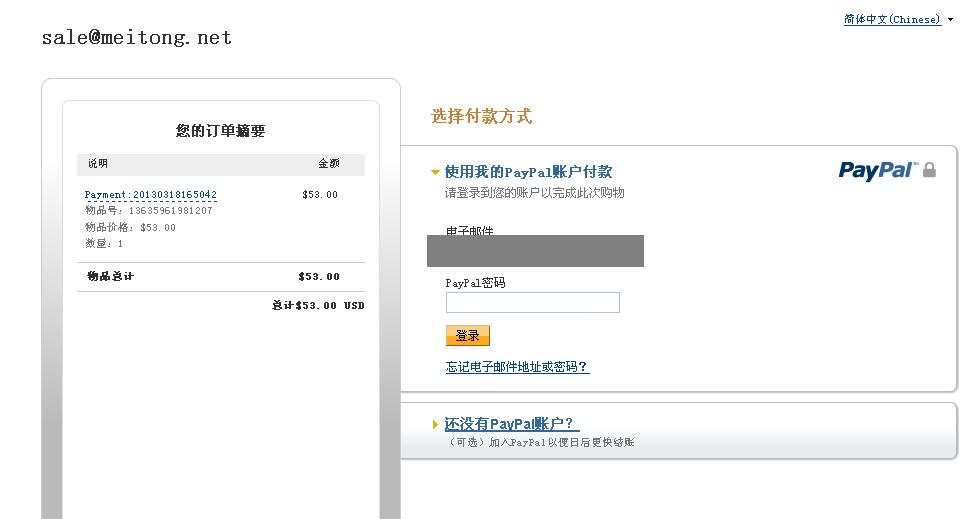Click the PayPal logo
Image resolution: width=962 pixels, height=519 pixels.
pyautogui.click(x=879, y=170)
